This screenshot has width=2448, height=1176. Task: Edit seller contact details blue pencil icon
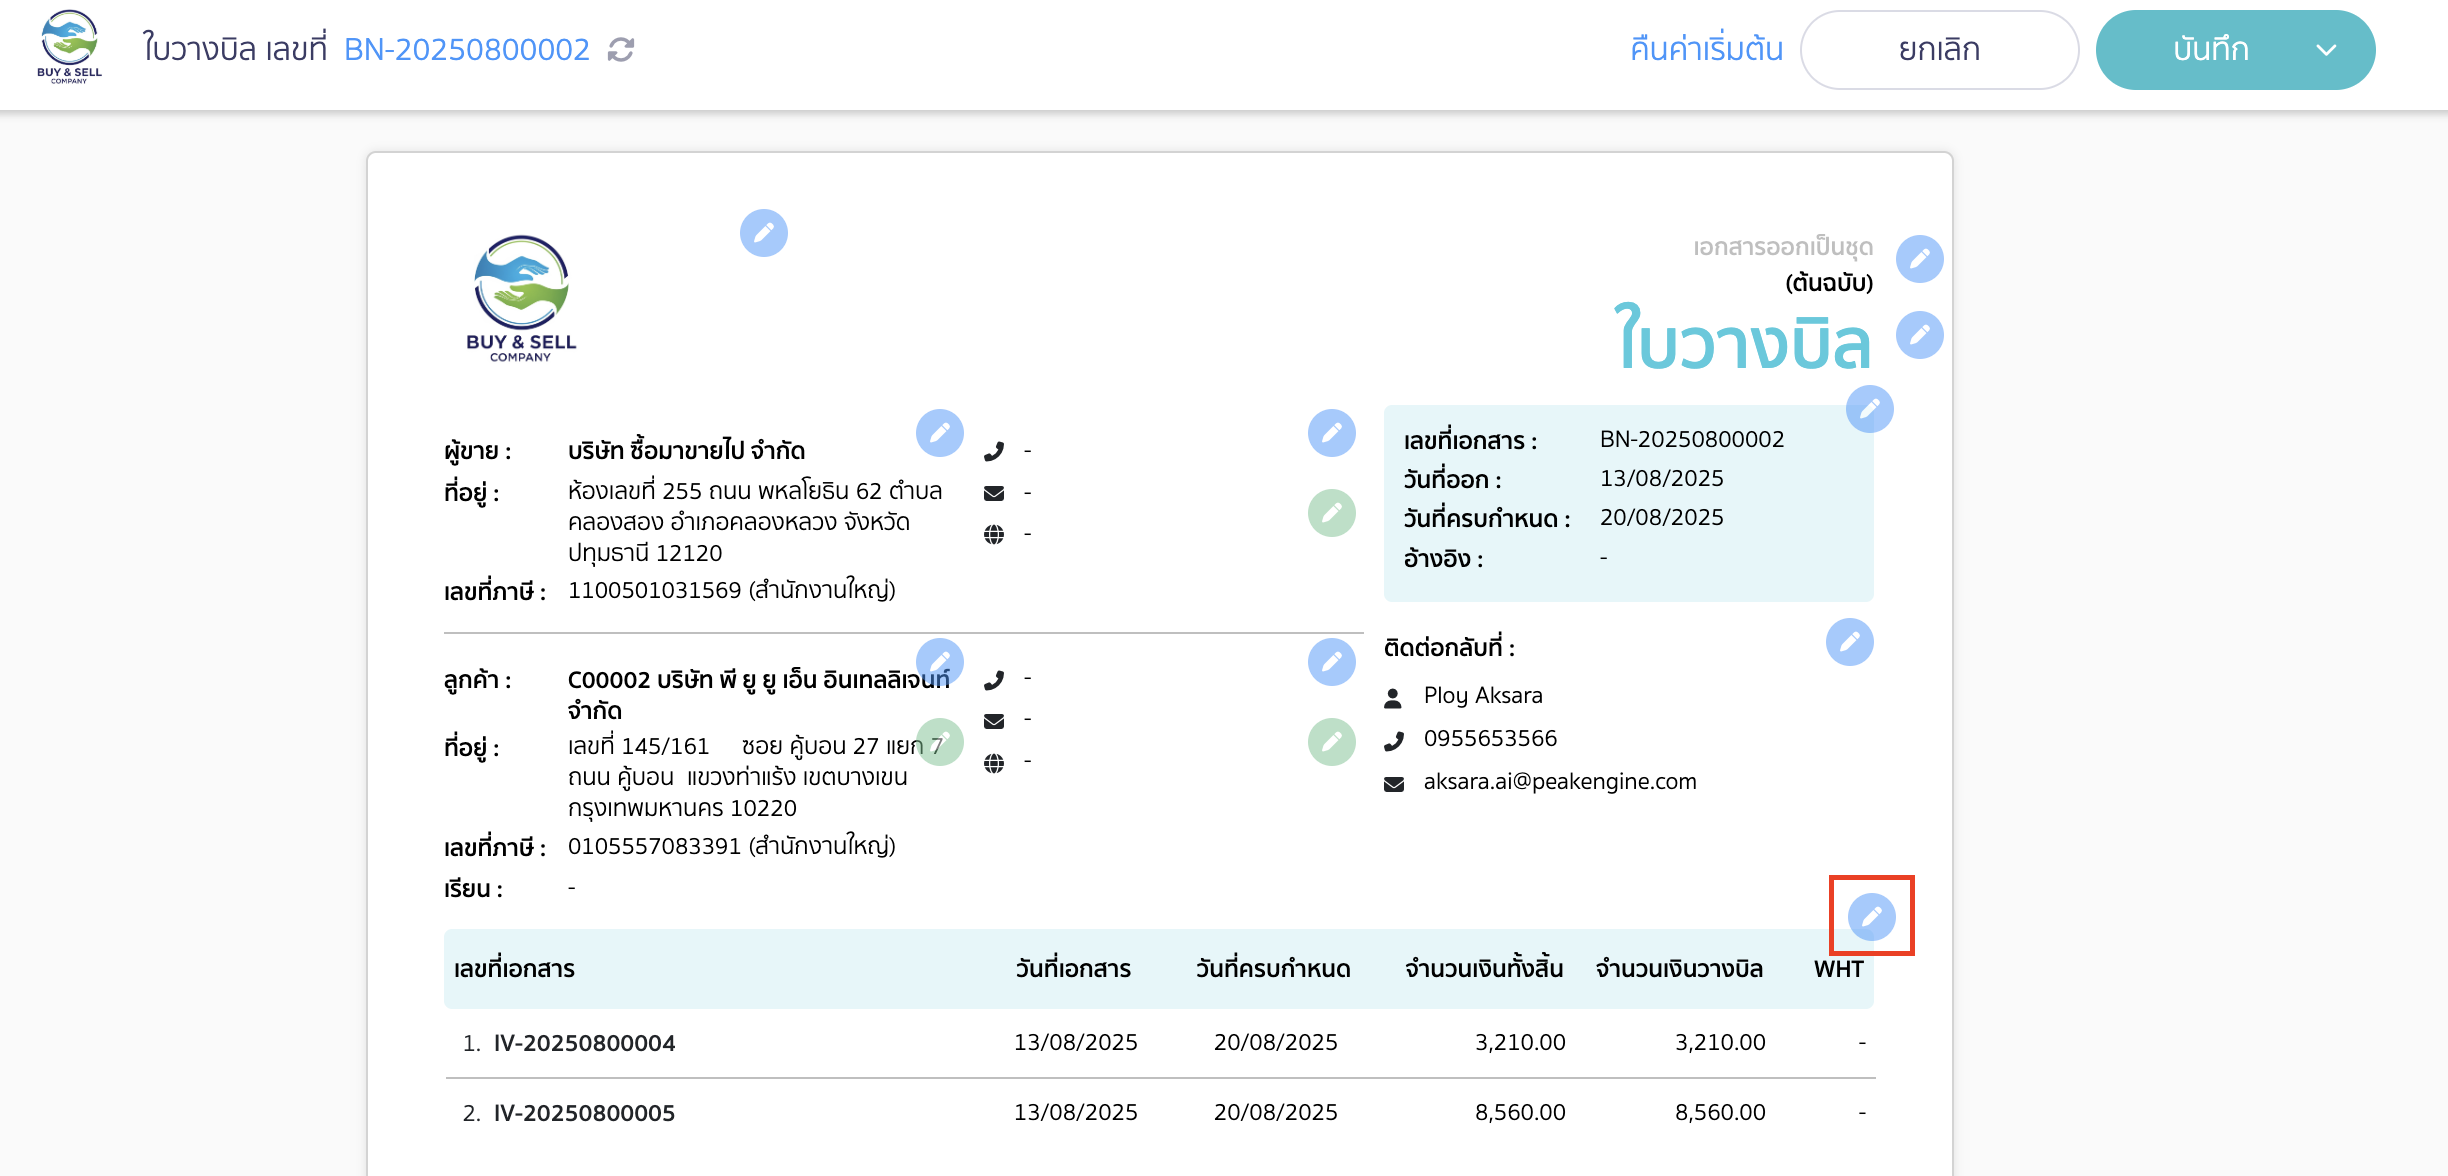tap(1332, 433)
